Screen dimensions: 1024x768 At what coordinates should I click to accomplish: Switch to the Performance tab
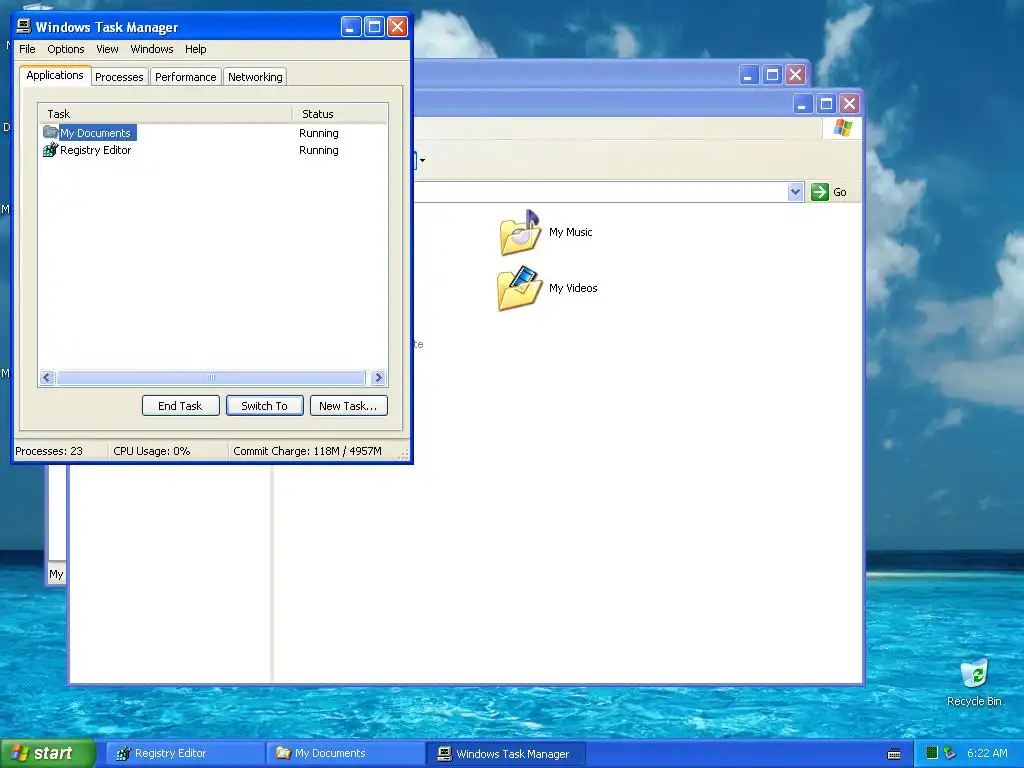(x=185, y=77)
